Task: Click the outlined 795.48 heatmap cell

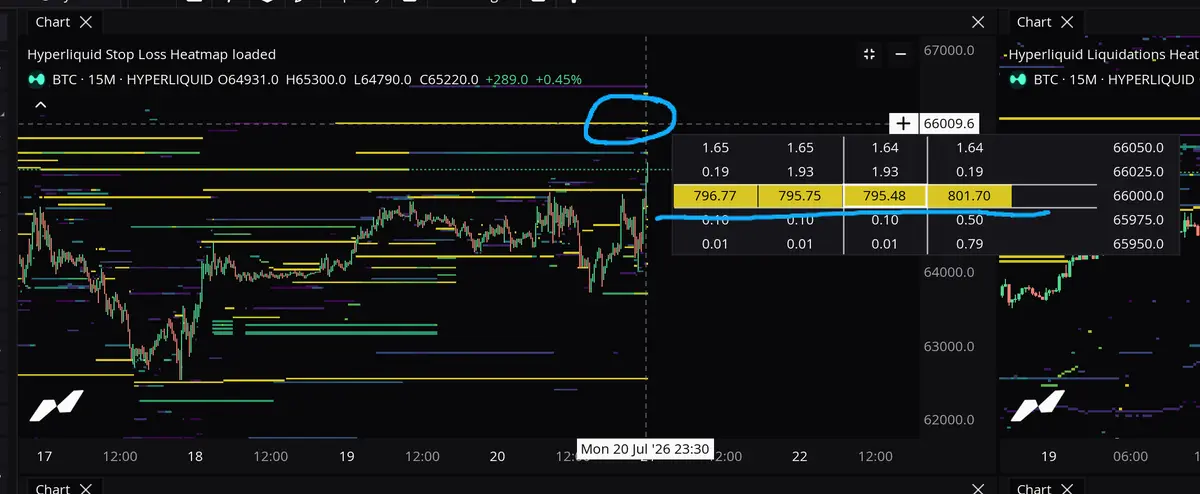Action: tap(885, 196)
